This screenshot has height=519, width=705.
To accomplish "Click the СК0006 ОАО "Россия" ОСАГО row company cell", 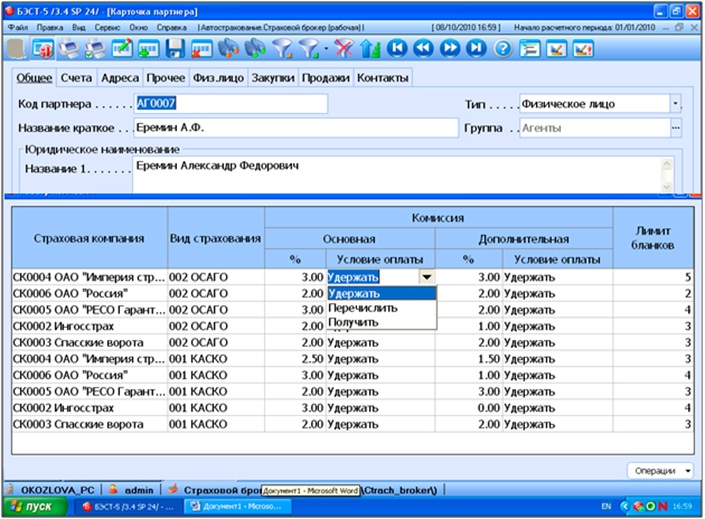I will (x=89, y=293).
